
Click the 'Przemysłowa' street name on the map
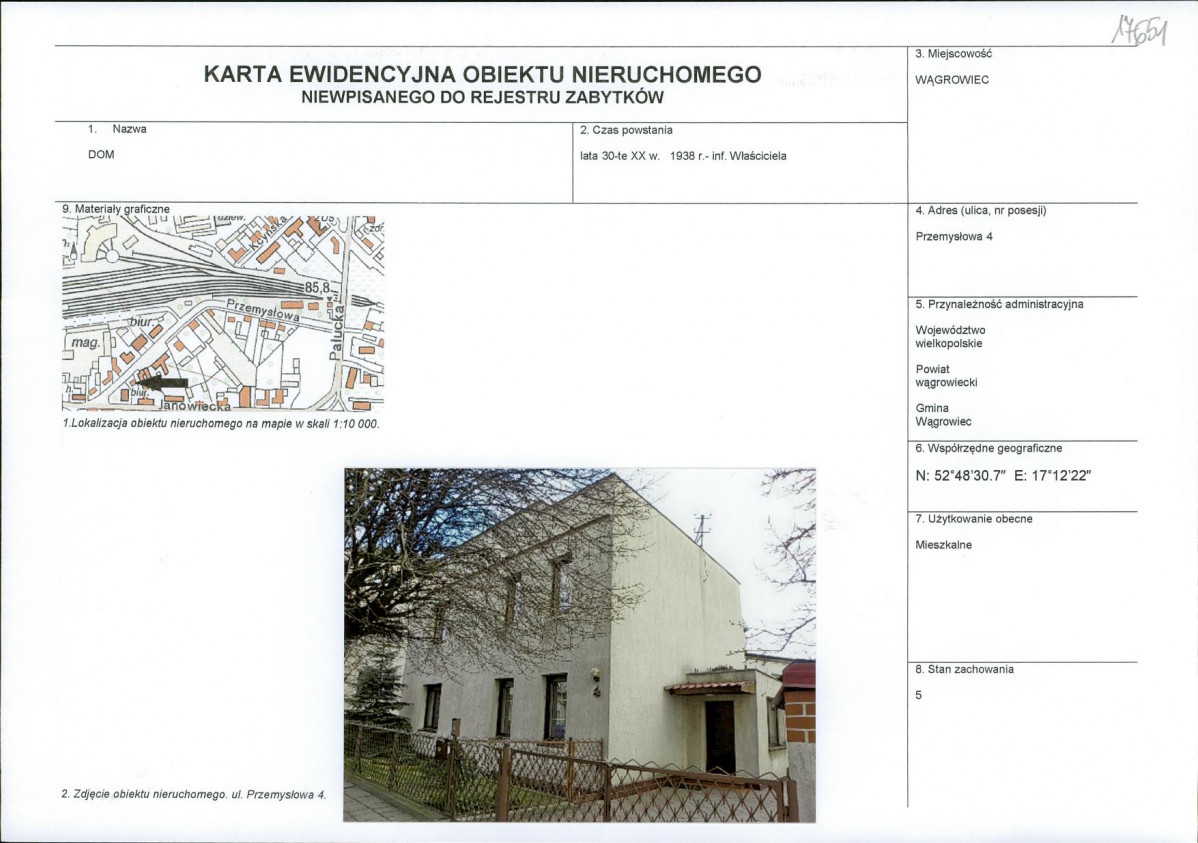[x=263, y=309]
